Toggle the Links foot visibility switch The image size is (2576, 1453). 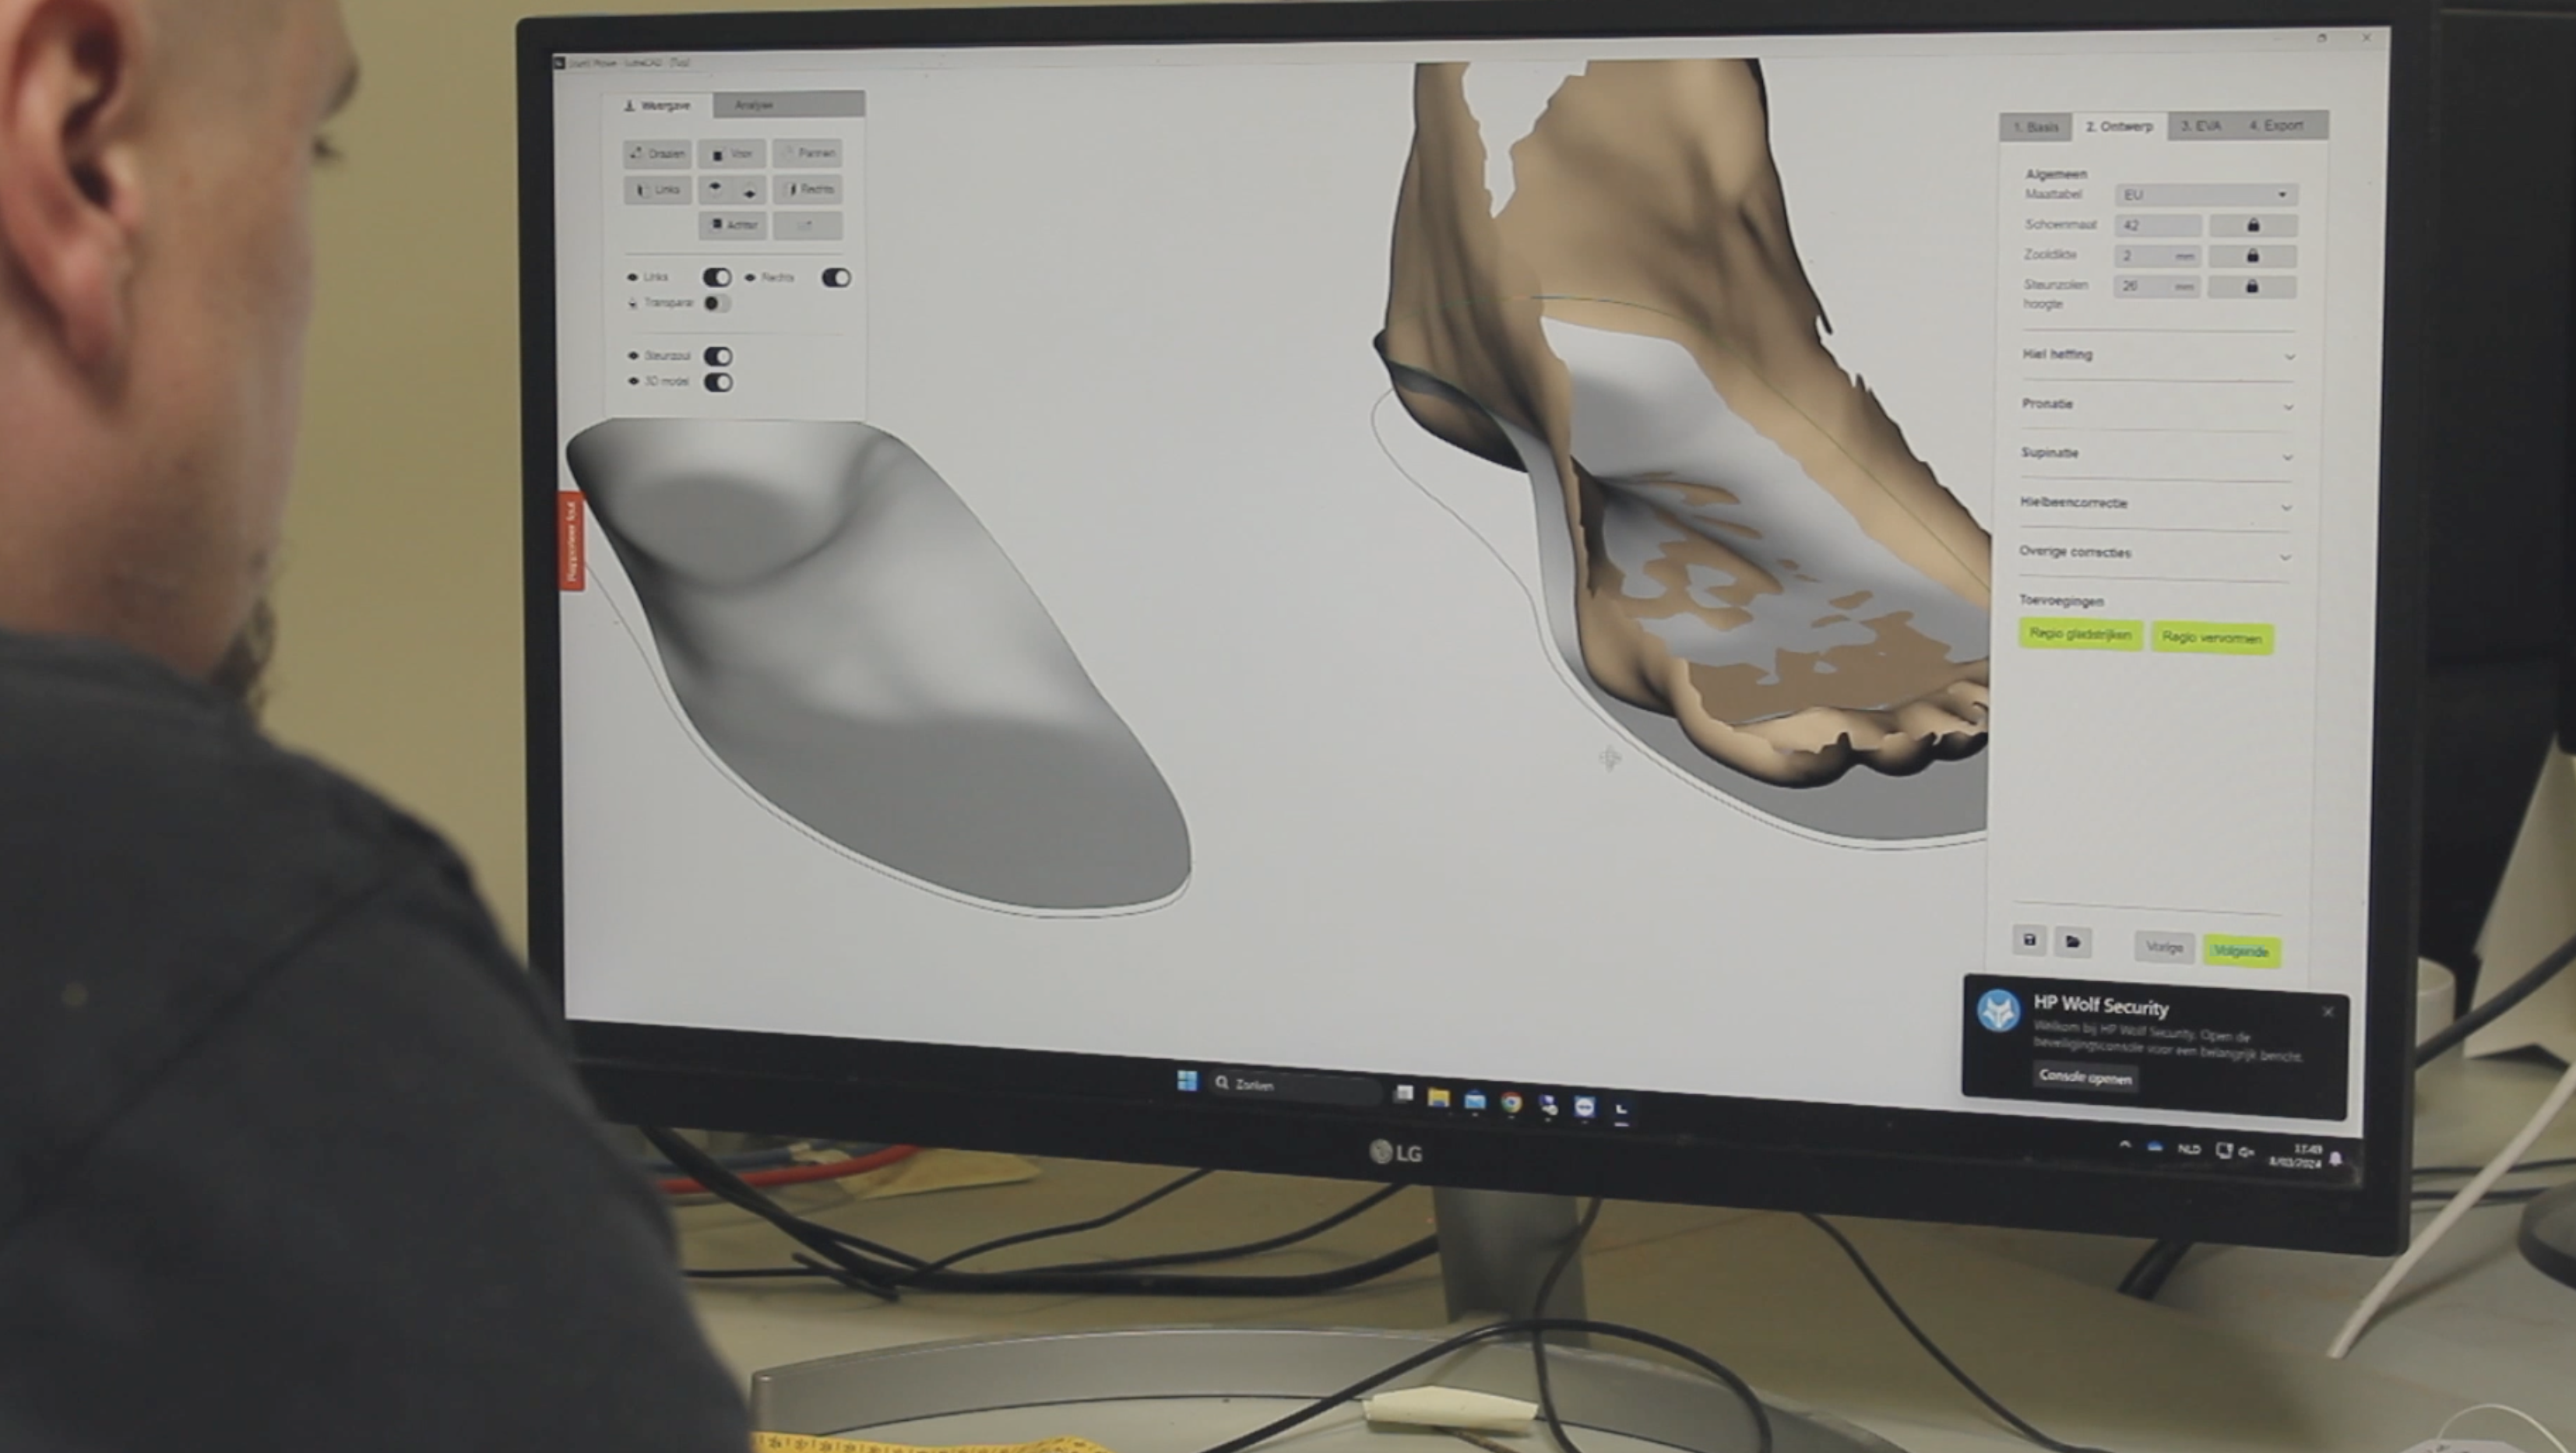pos(717,277)
